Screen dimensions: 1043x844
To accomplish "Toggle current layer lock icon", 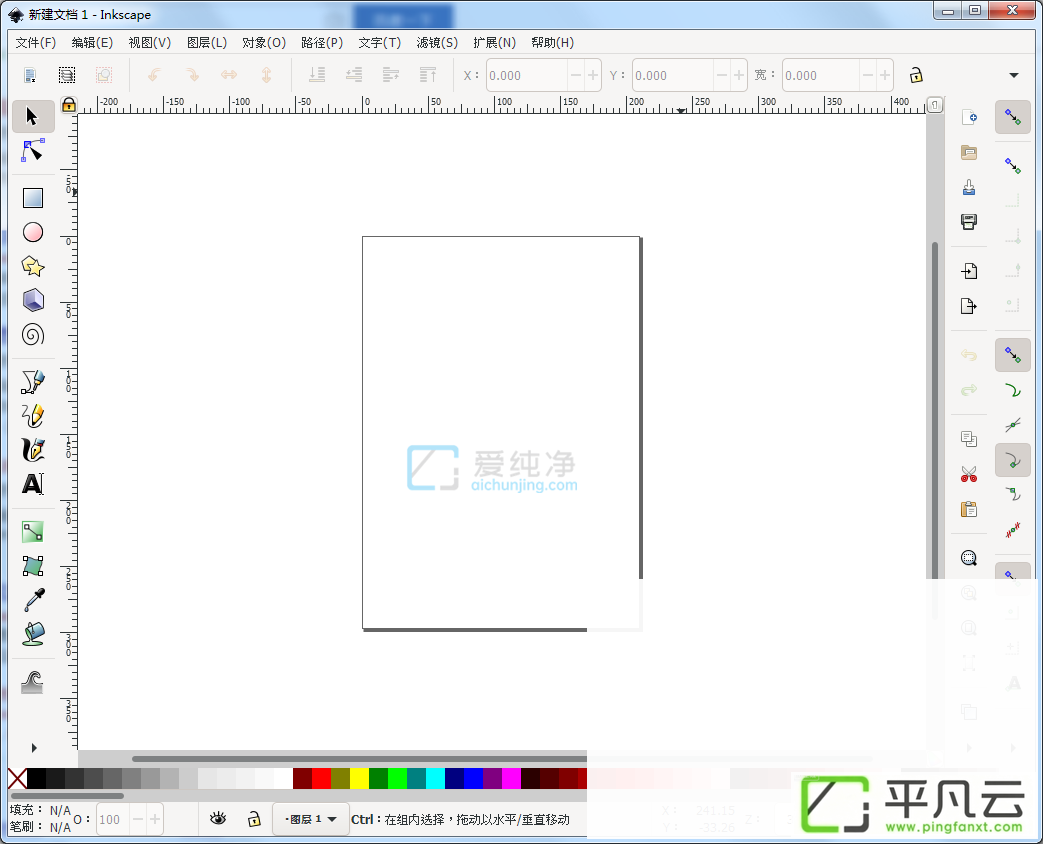I will tap(254, 819).
